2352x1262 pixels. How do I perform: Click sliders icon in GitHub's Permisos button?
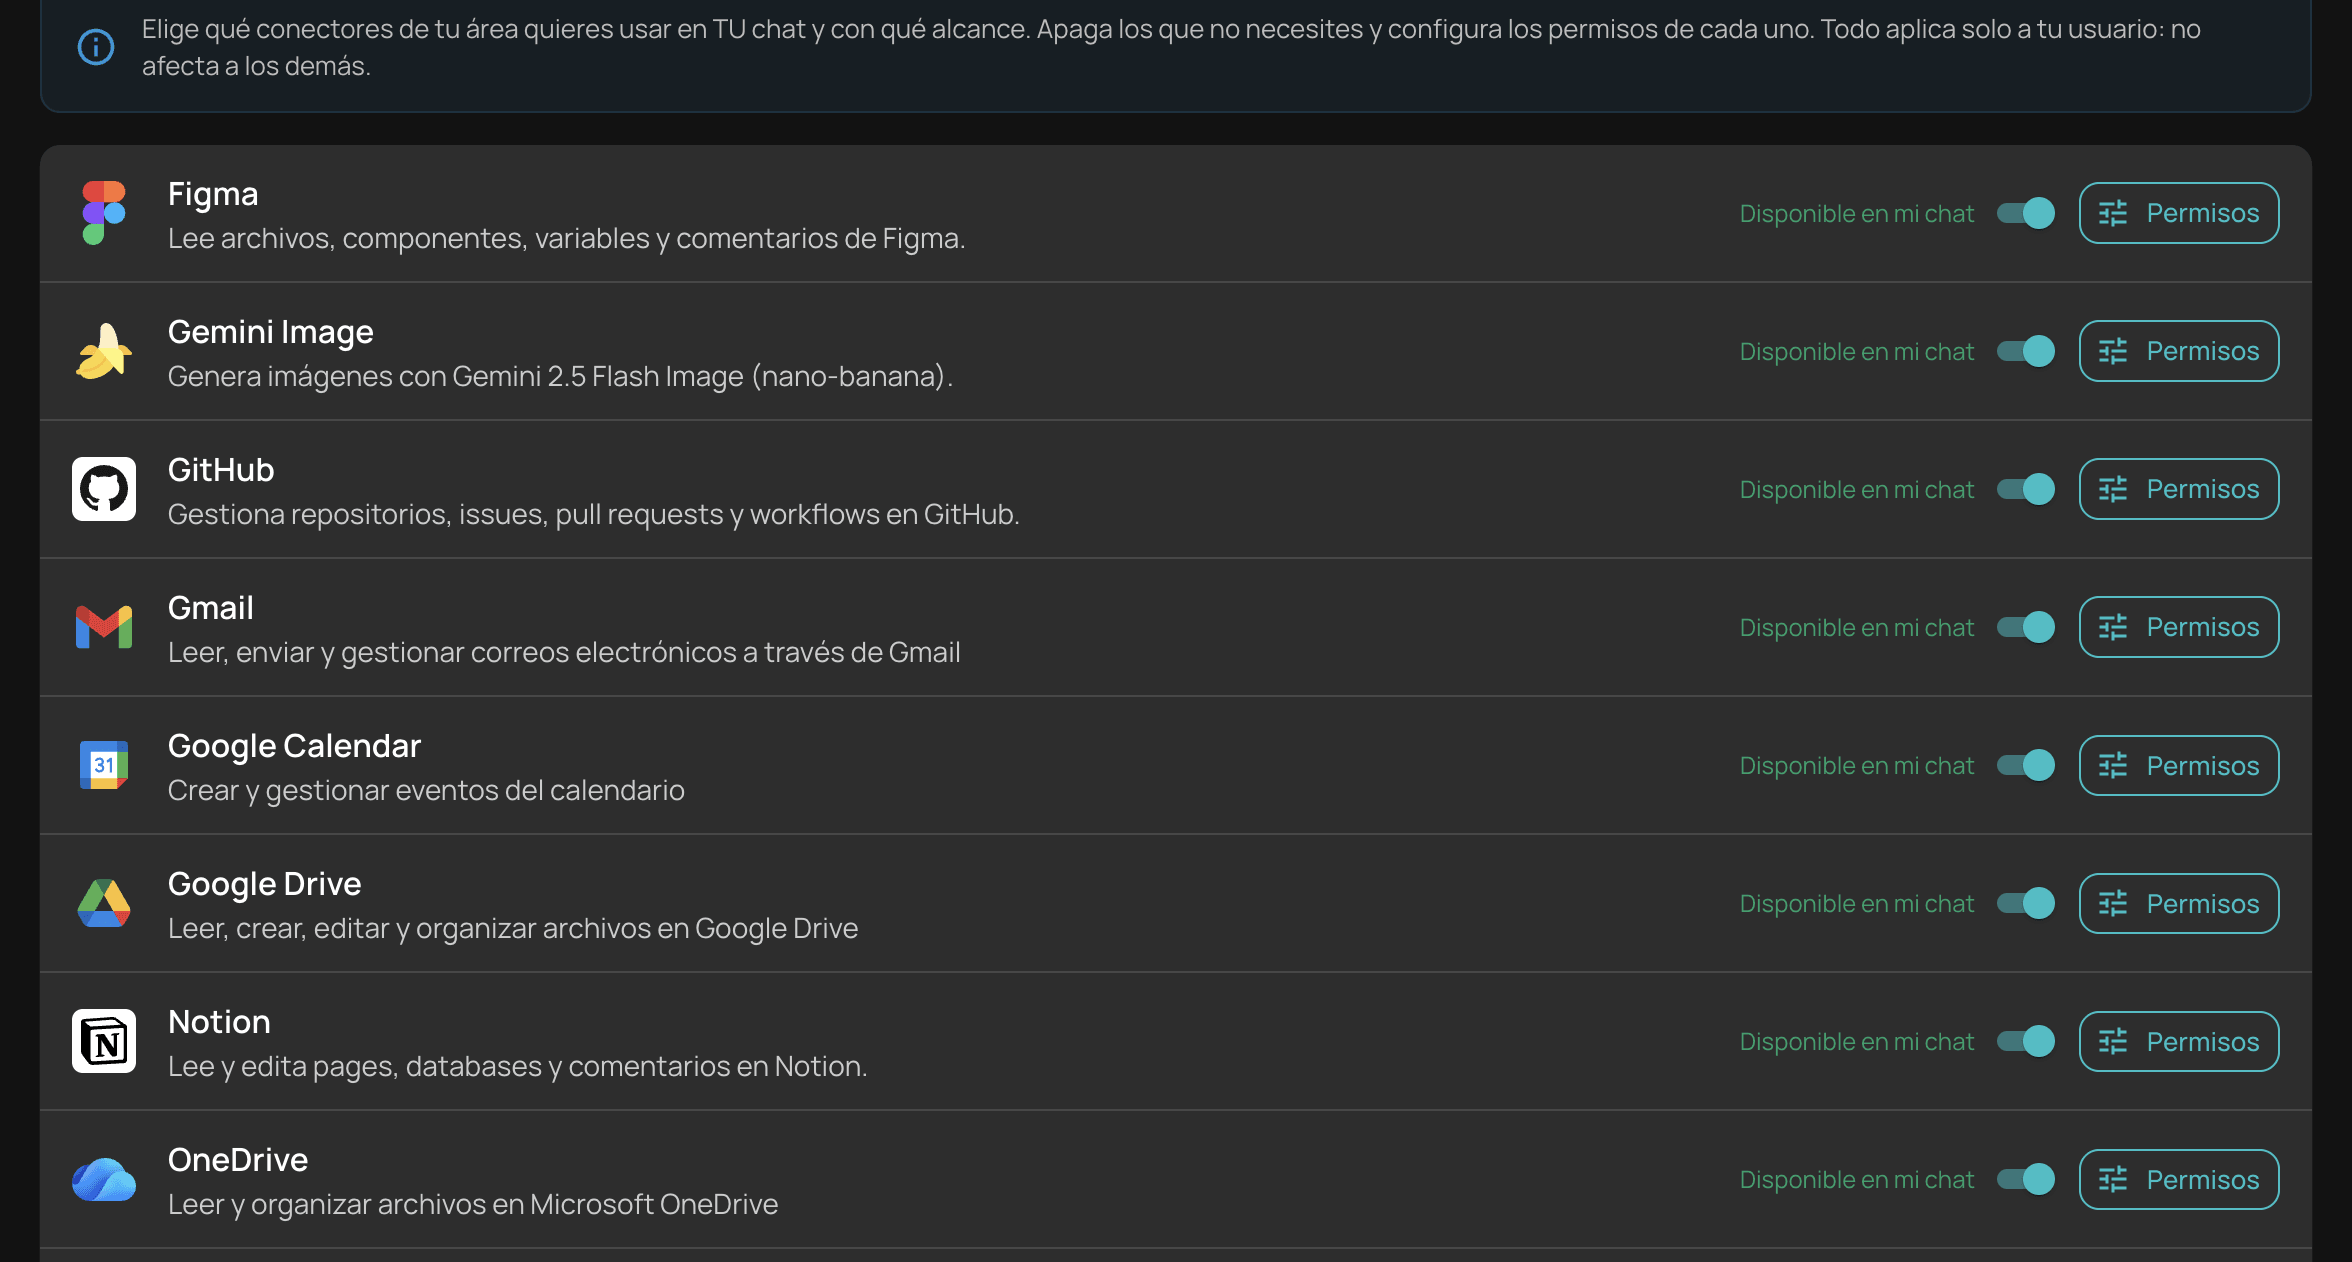tap(2113, 489)
